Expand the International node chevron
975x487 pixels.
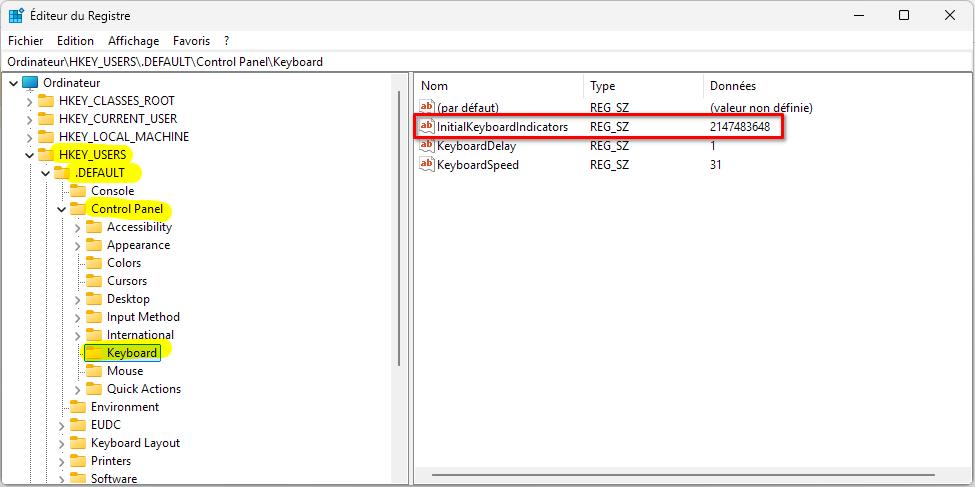pos(77,336)
